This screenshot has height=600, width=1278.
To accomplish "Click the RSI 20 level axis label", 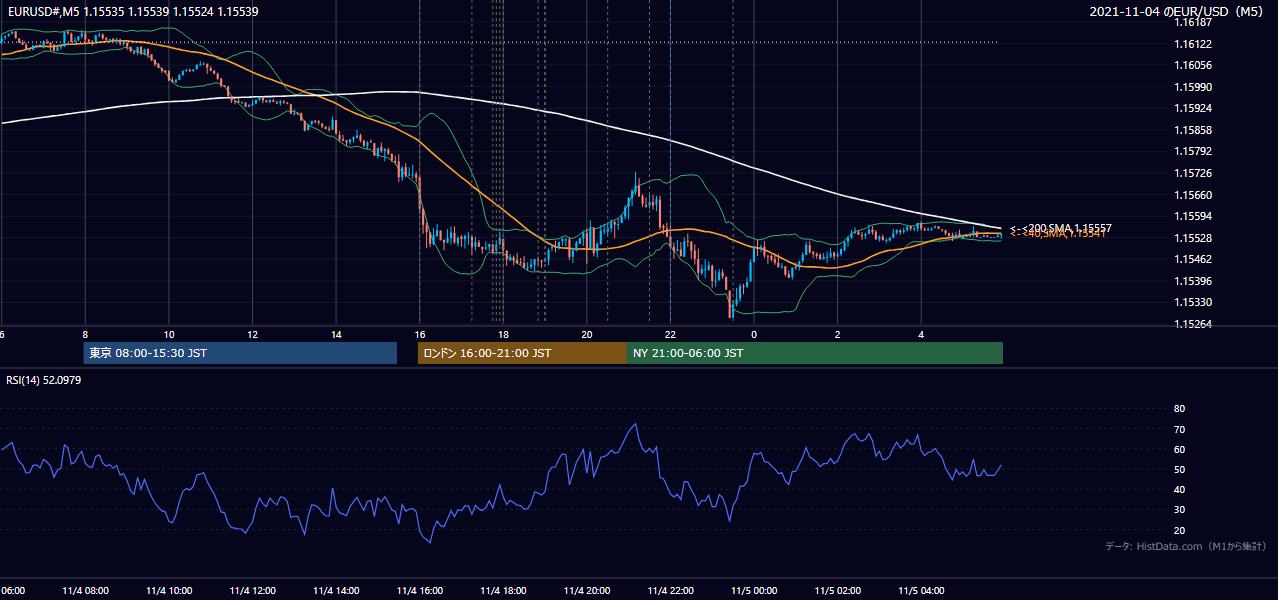I will coord(1179,530).
